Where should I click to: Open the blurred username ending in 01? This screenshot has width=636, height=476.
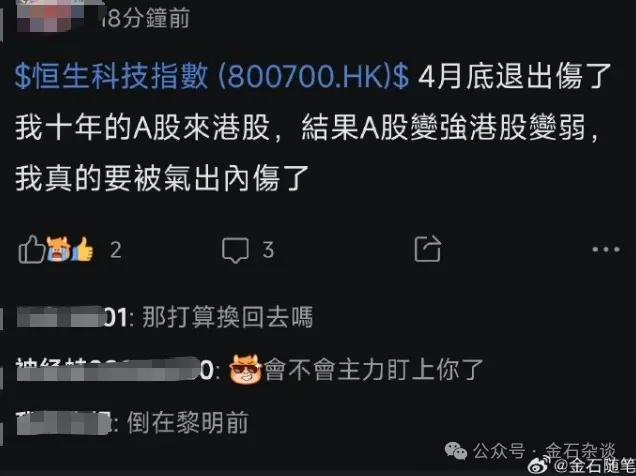(x=72, y=317)
